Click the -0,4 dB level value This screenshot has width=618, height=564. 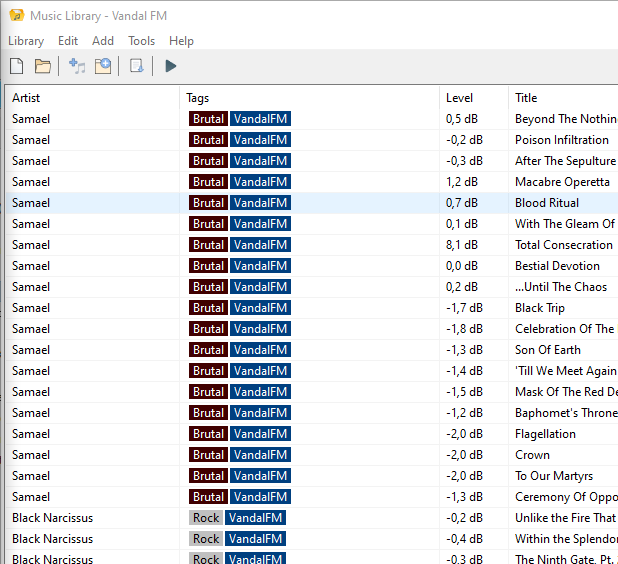click(464, 539)
